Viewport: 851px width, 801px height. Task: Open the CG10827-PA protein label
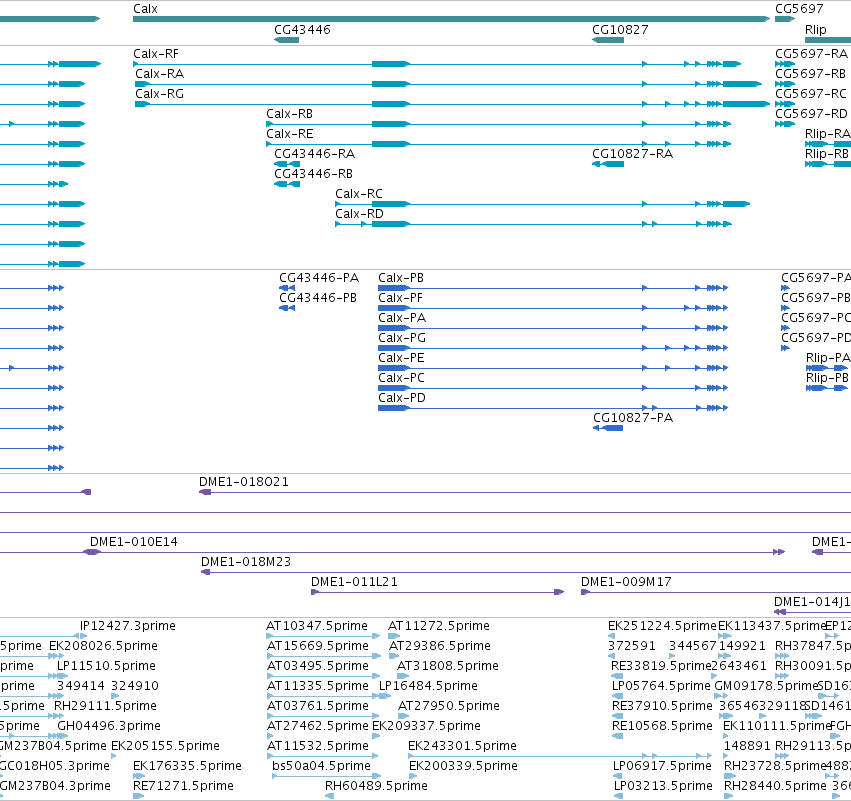(633, 418)
